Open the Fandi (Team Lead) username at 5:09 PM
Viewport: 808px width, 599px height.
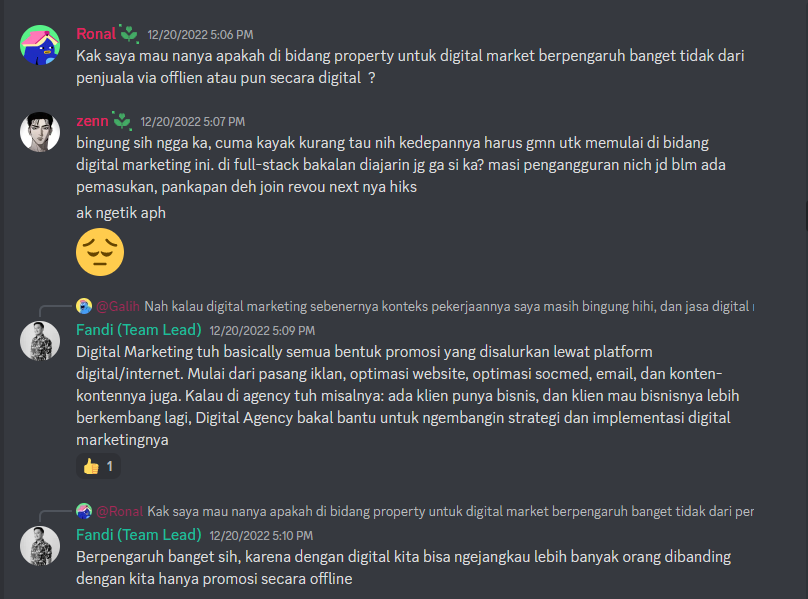coord(139,330)
